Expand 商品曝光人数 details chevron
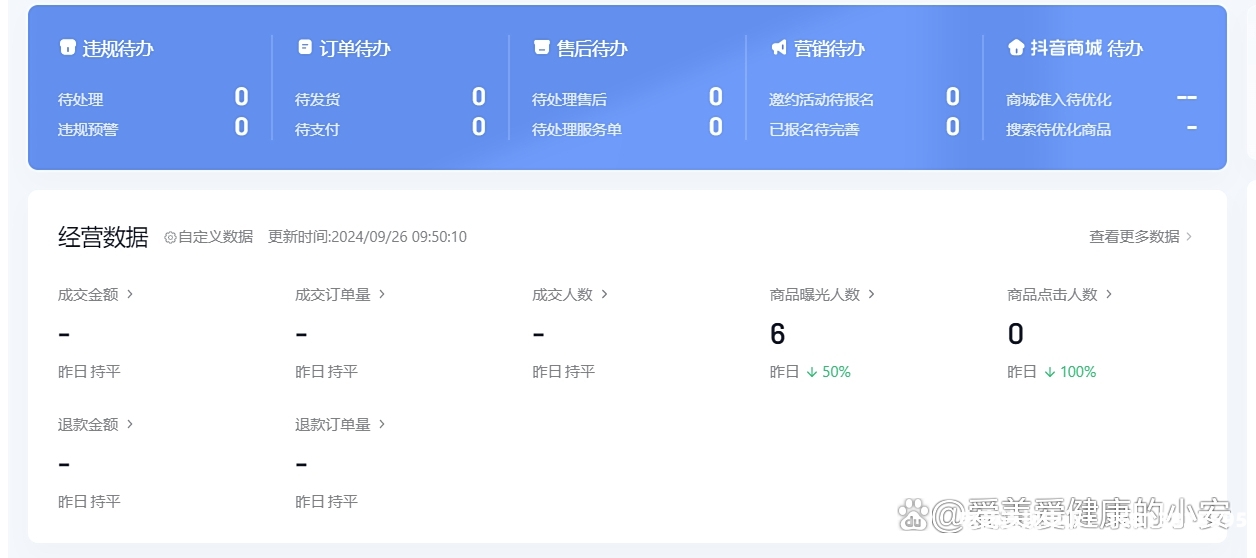 coord(871,294)
